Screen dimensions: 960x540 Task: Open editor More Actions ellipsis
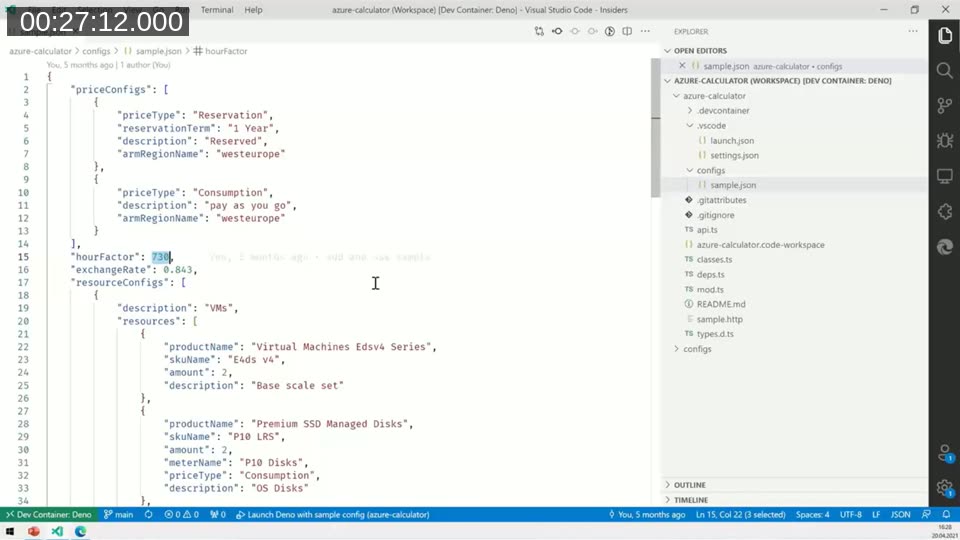[x=645, y=31]
